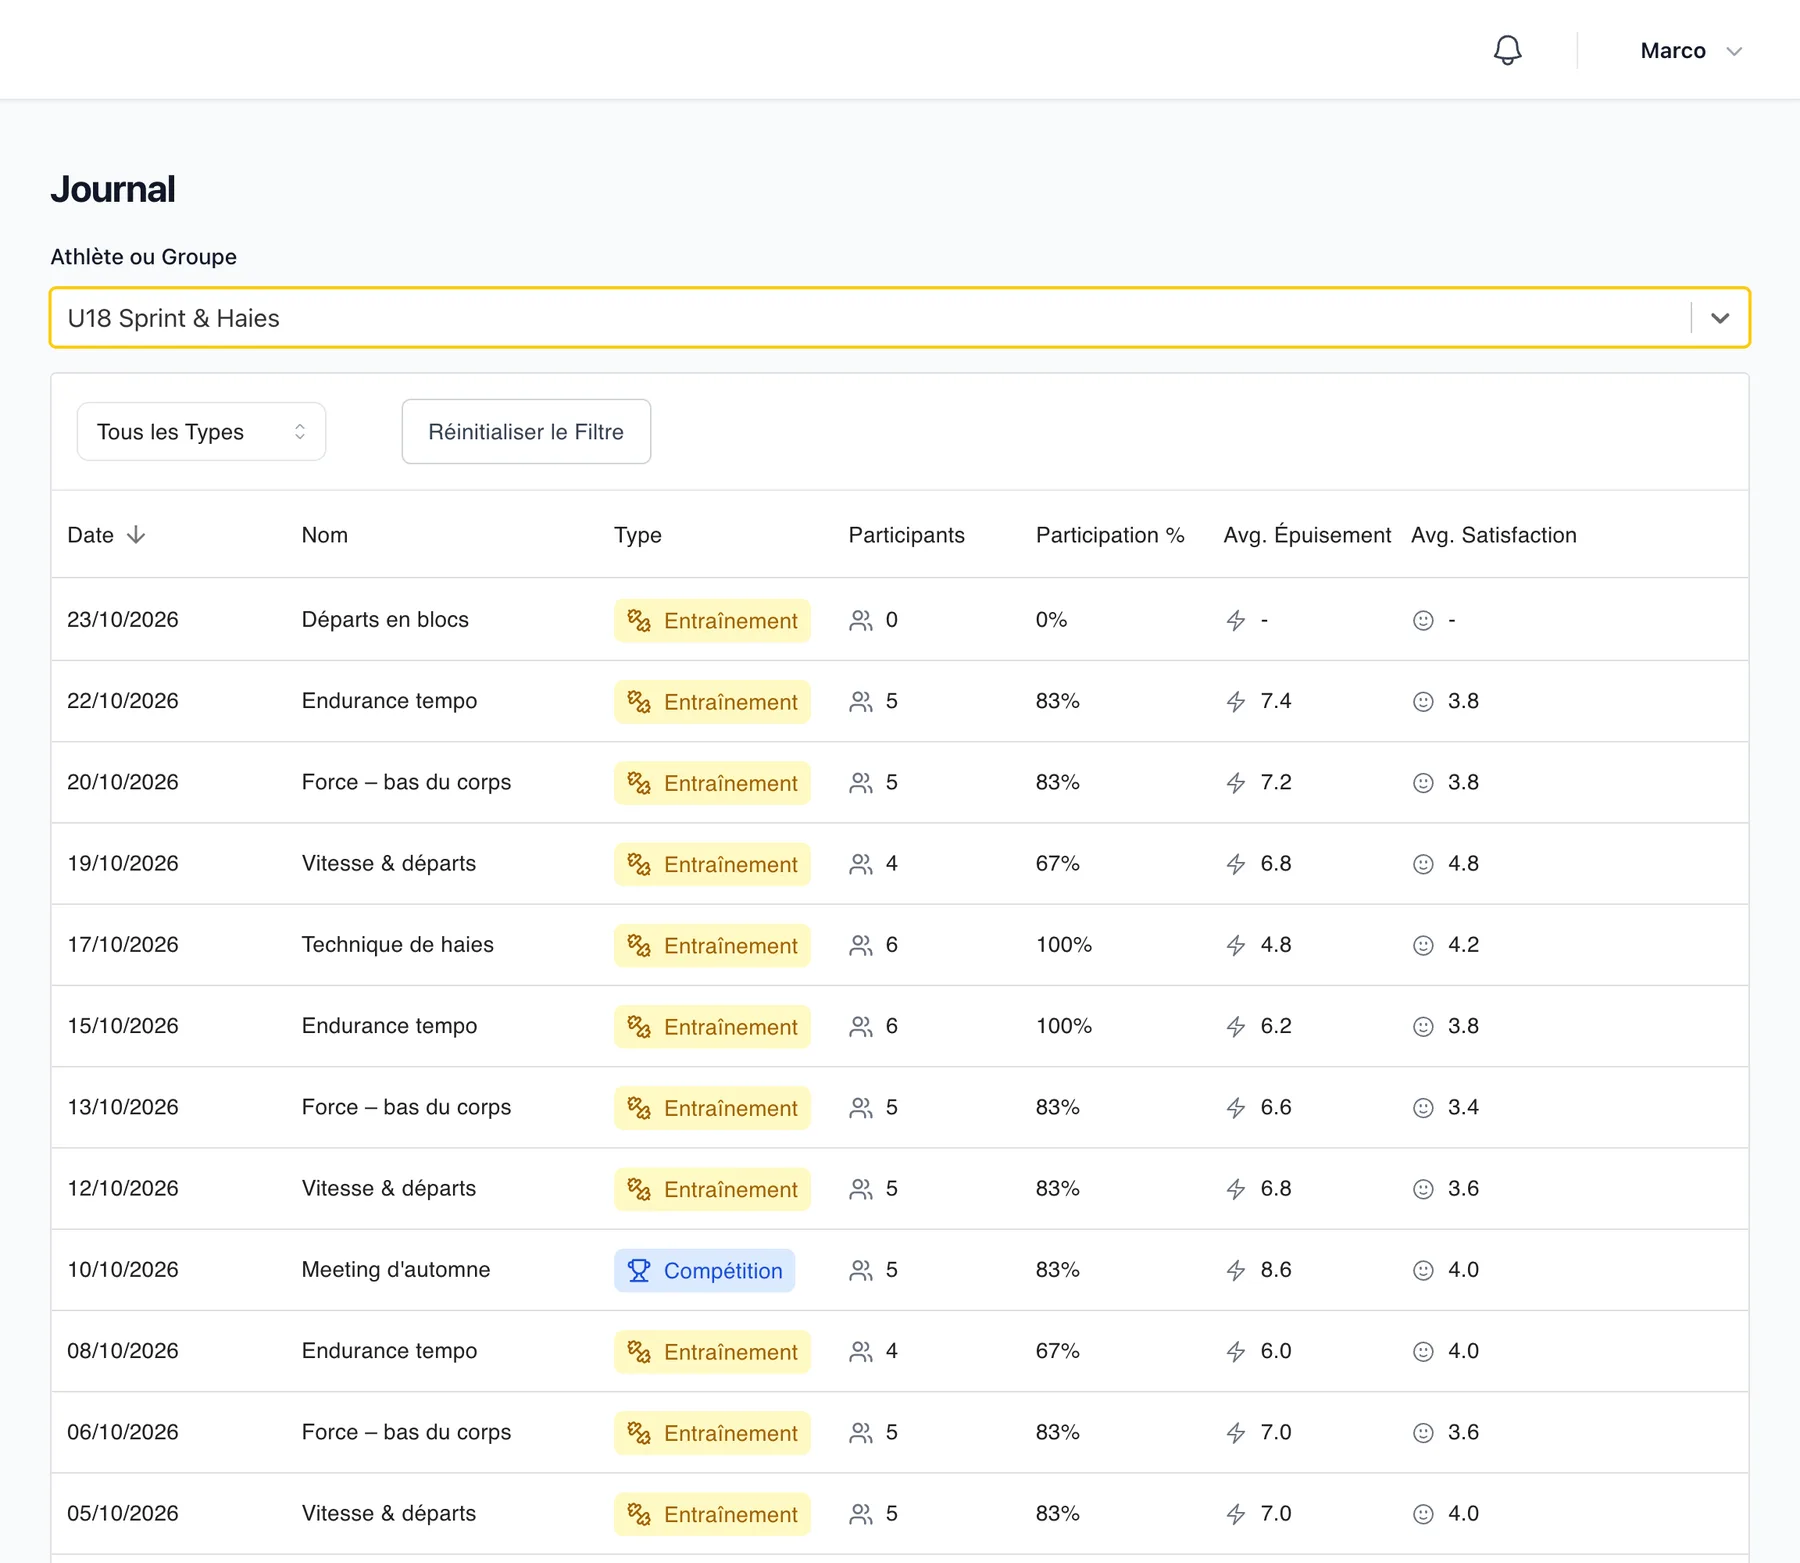This screenshot has height=1563, width=1800.
Task: Click the 0% participation value
Action: [1051, 620]
